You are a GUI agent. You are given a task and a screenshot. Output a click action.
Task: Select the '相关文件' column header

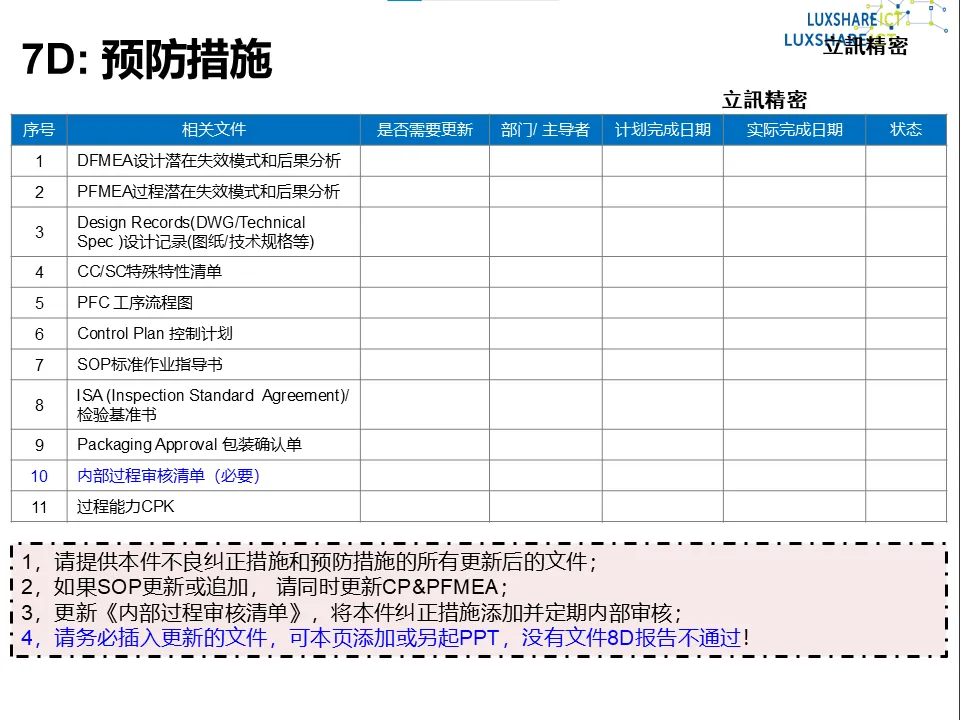coord(214,130)
